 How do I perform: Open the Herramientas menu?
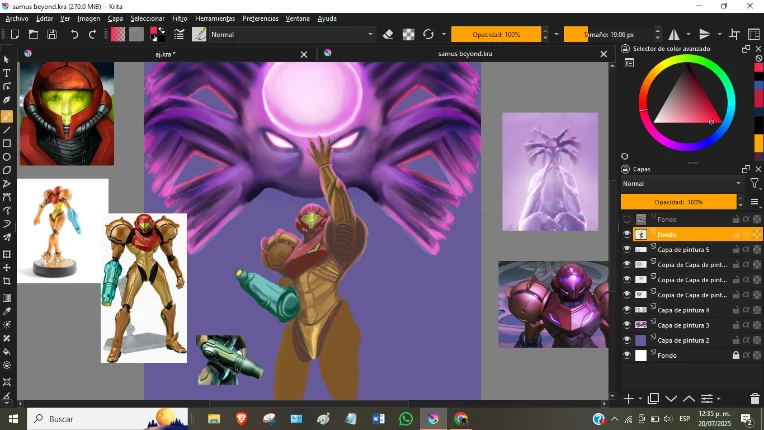click(215, 19)
